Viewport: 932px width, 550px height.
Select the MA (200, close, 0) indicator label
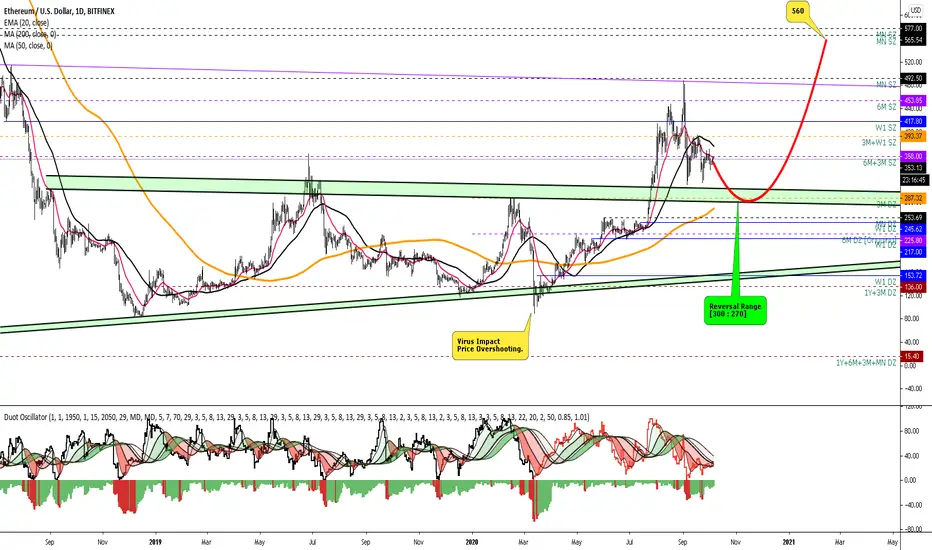[x=30, y=34]
